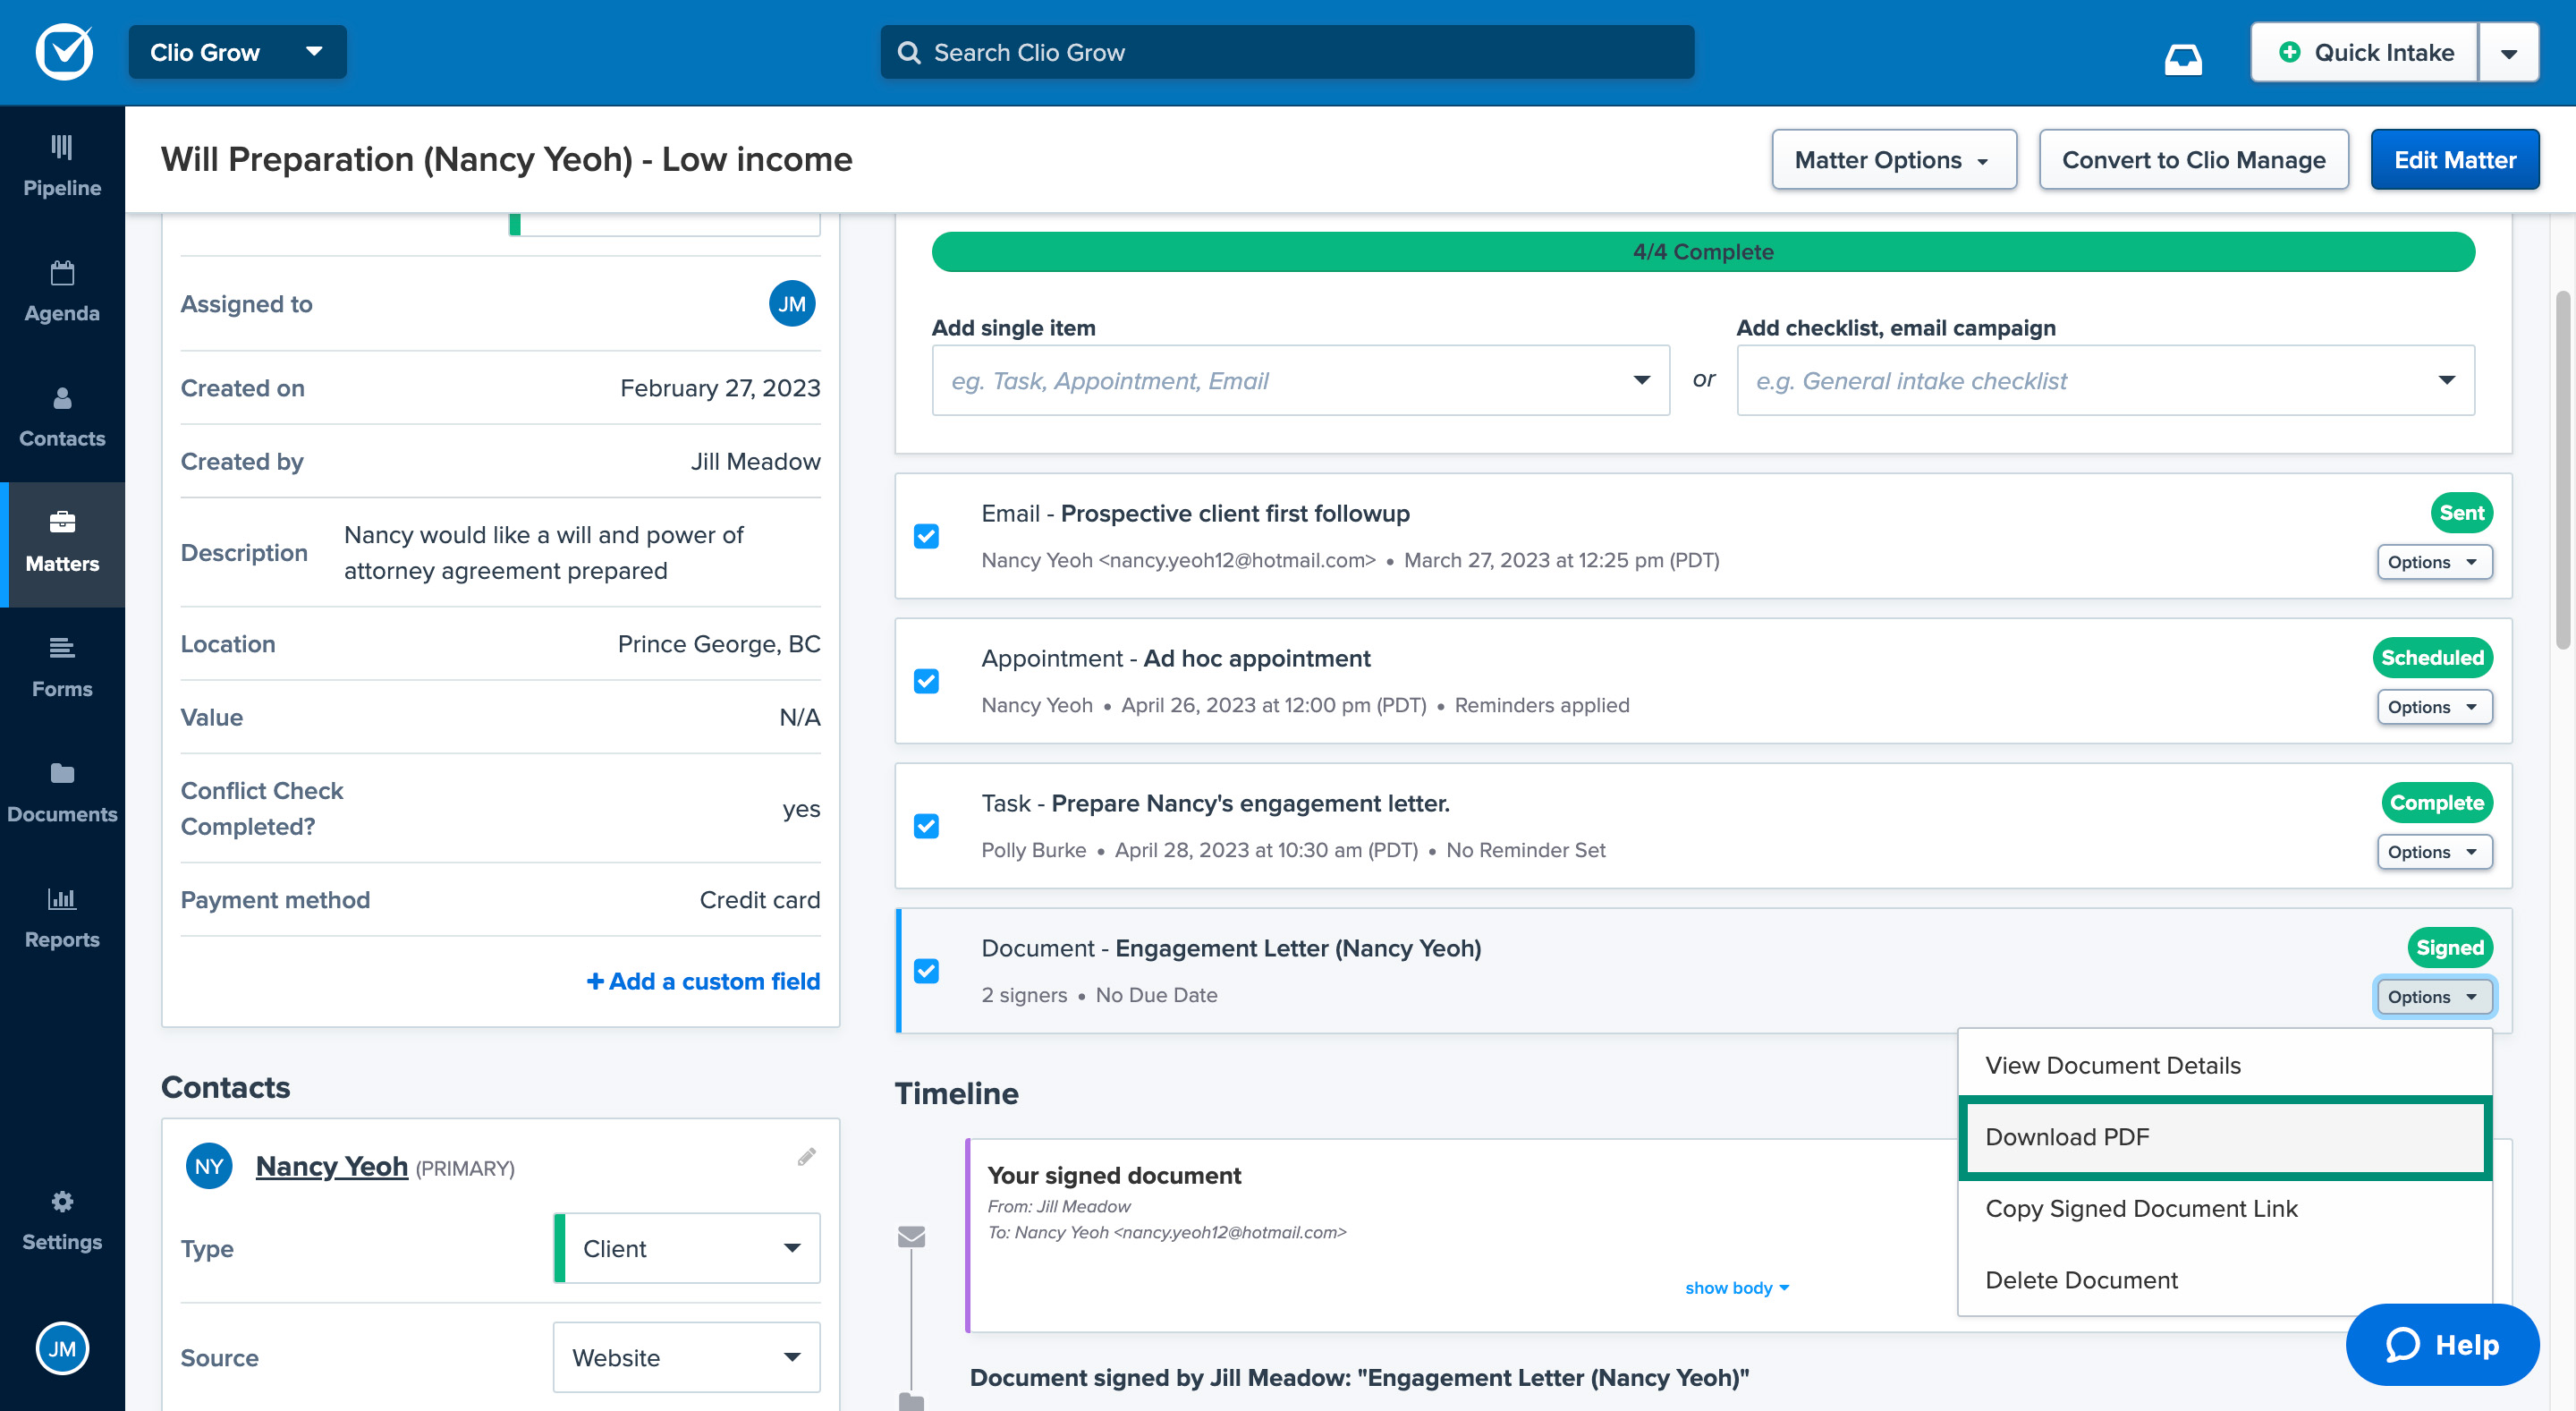Edit Nancy Yeoh contact with pencil icon
2576x1411 pixels.
click(807, 1157)
